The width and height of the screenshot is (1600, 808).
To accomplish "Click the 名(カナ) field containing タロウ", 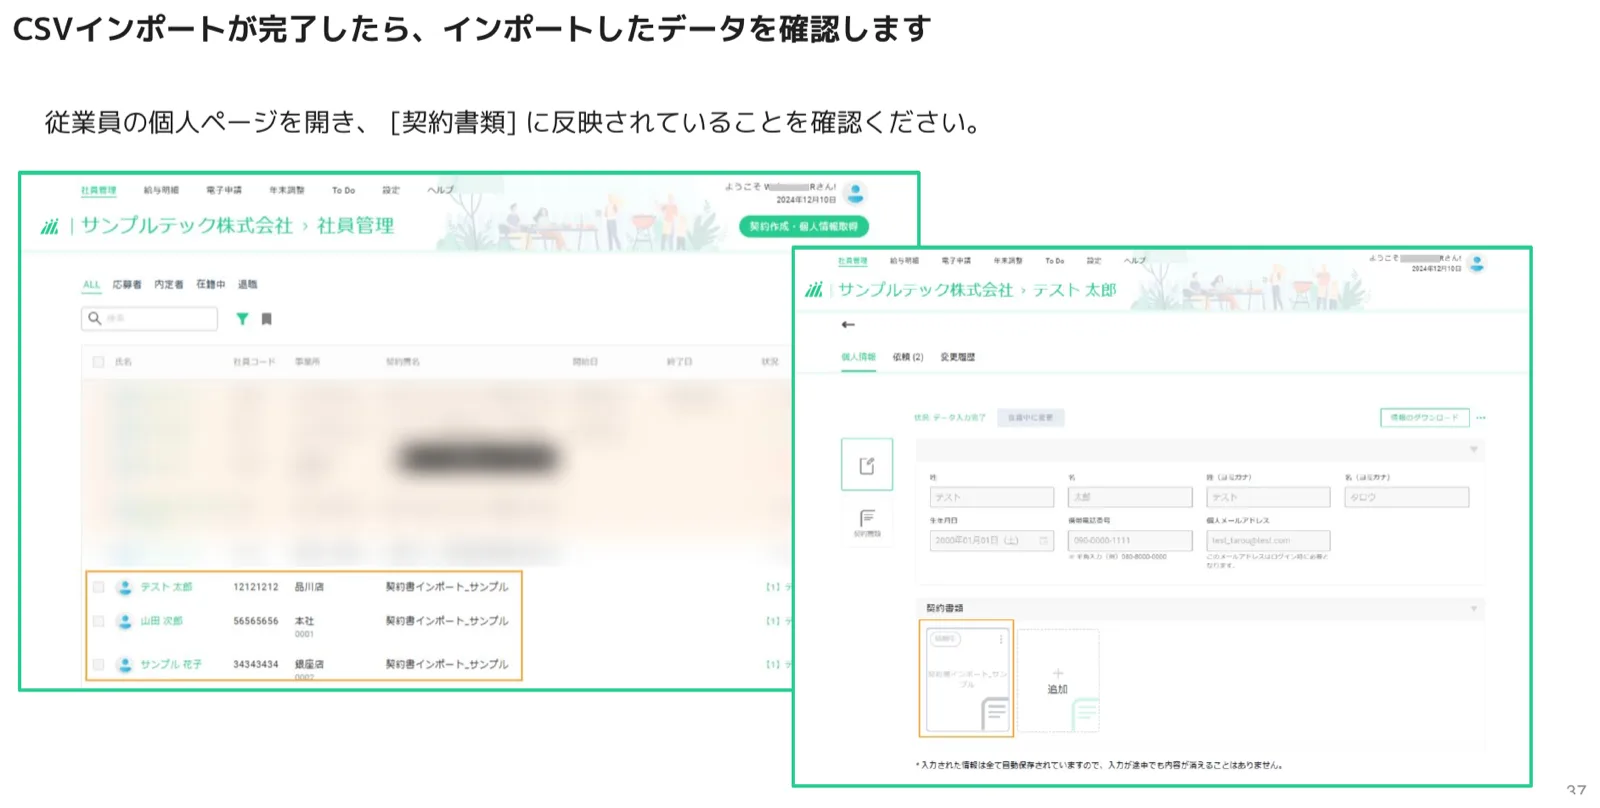I will coord(1407,497).
